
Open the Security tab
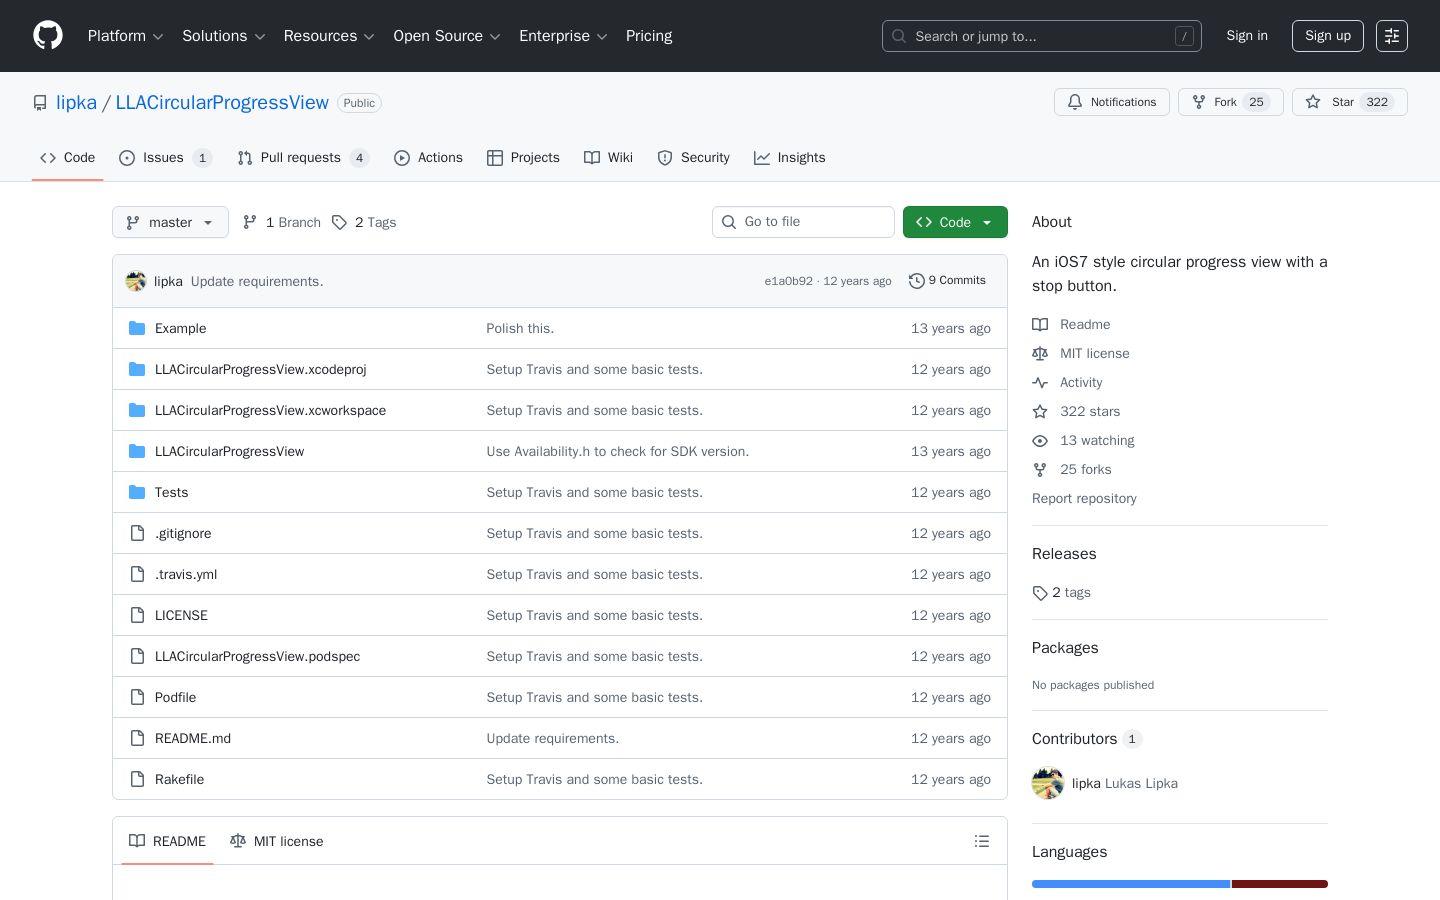pyautogui.click(x=693, y=158)
